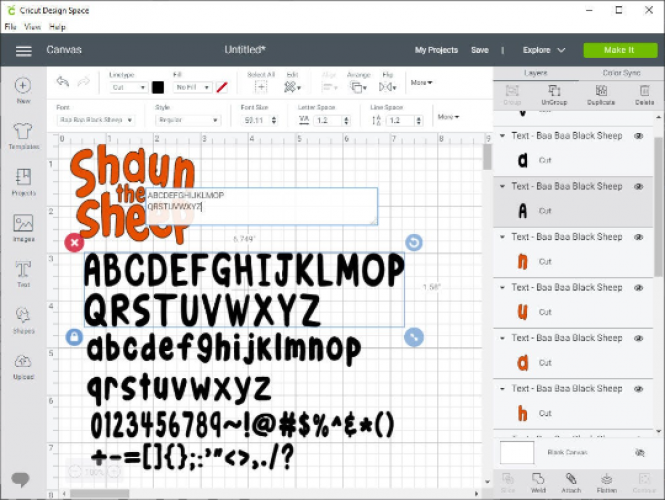The image size is (665, 500).
Task: Zoom out the canvas
Action: click(x=75, y=471)
